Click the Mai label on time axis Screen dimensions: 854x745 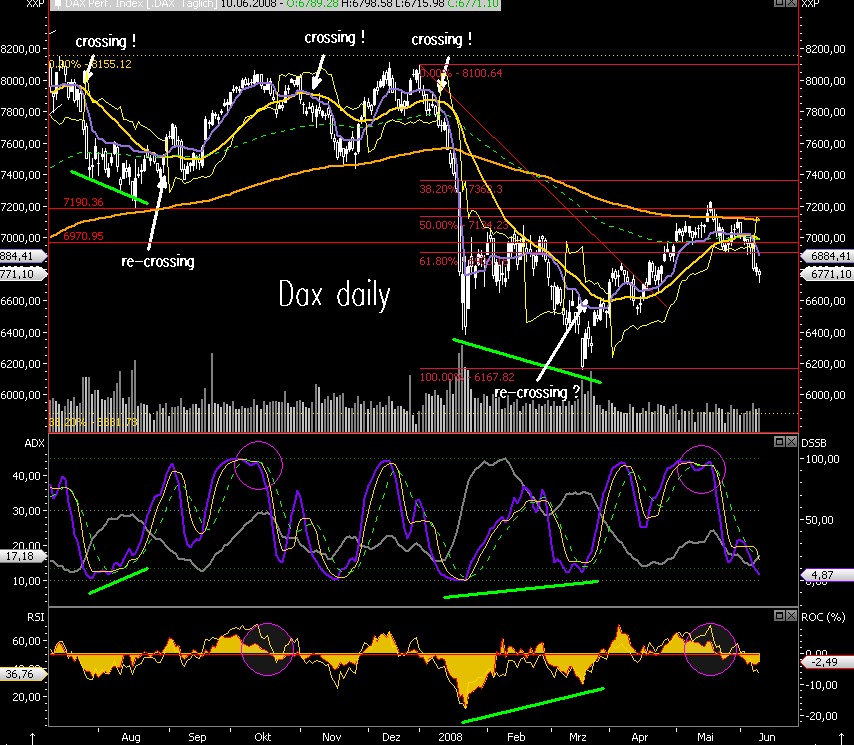(x=705, y=737)
